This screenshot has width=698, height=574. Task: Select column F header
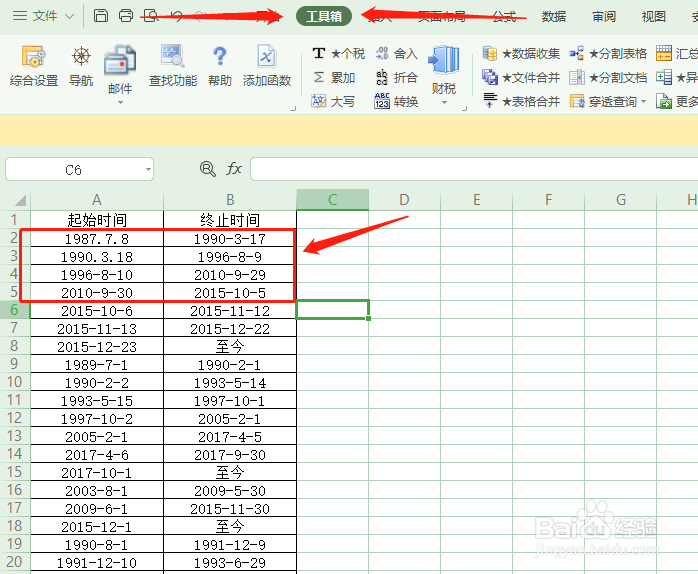[x=548, y=199]
